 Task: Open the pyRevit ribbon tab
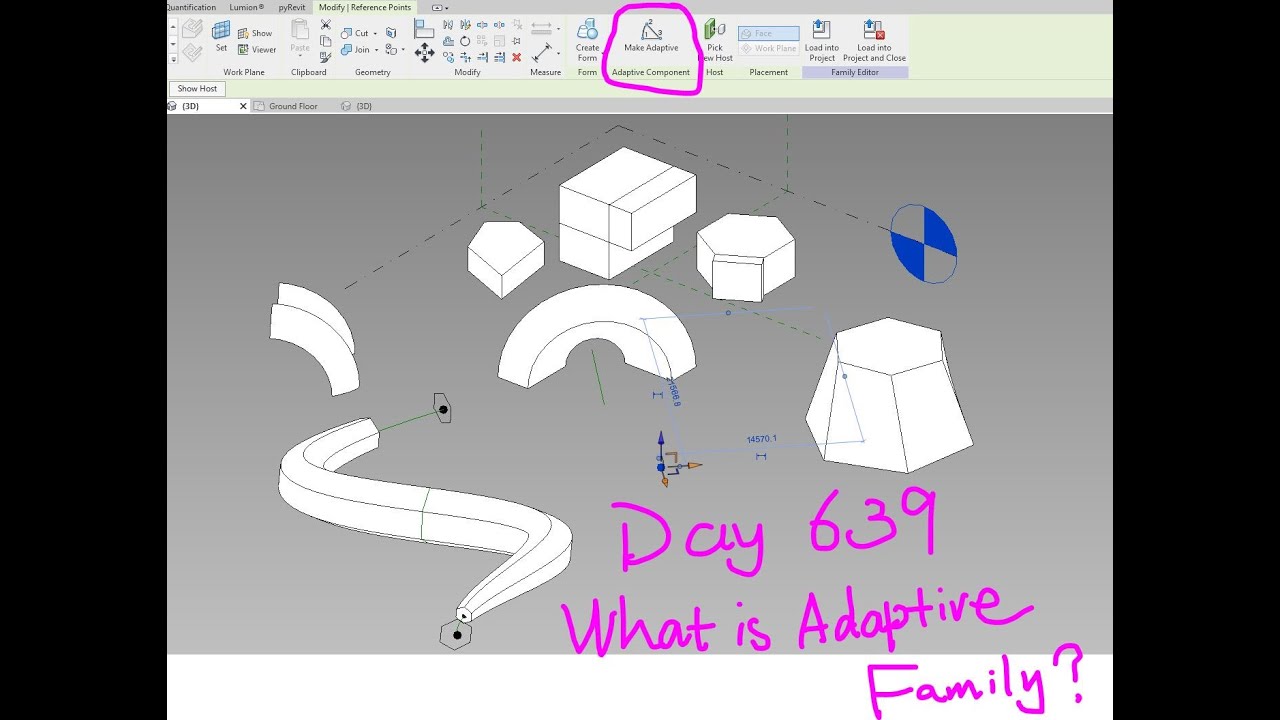click(x=293, y=7)
